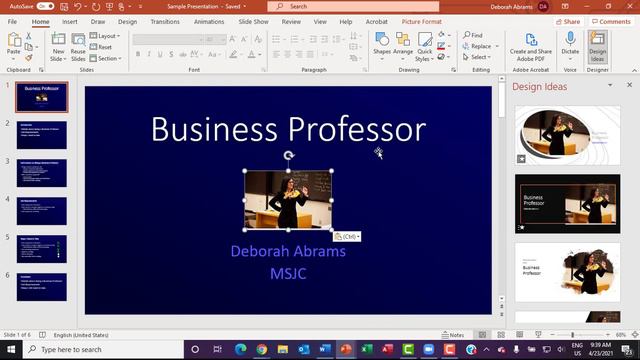640x360 pixels.
Task: Click Fit slide to window icon
Action: point(635,335)
